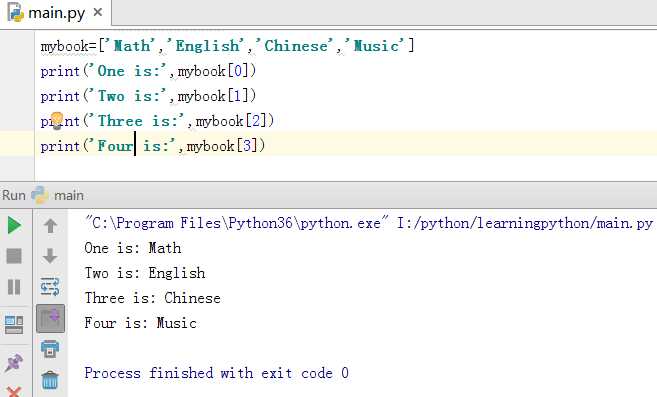Click output line 'One is: Math'
The image size is (657, 397).
133,248
